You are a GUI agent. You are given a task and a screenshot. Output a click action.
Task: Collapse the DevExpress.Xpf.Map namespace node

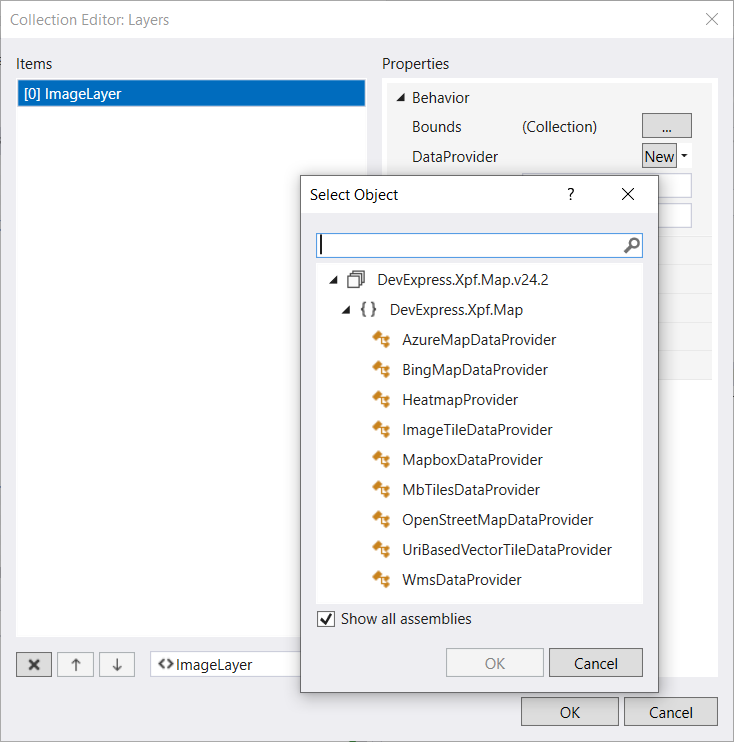pyautogui.click(x=346, y=310)
